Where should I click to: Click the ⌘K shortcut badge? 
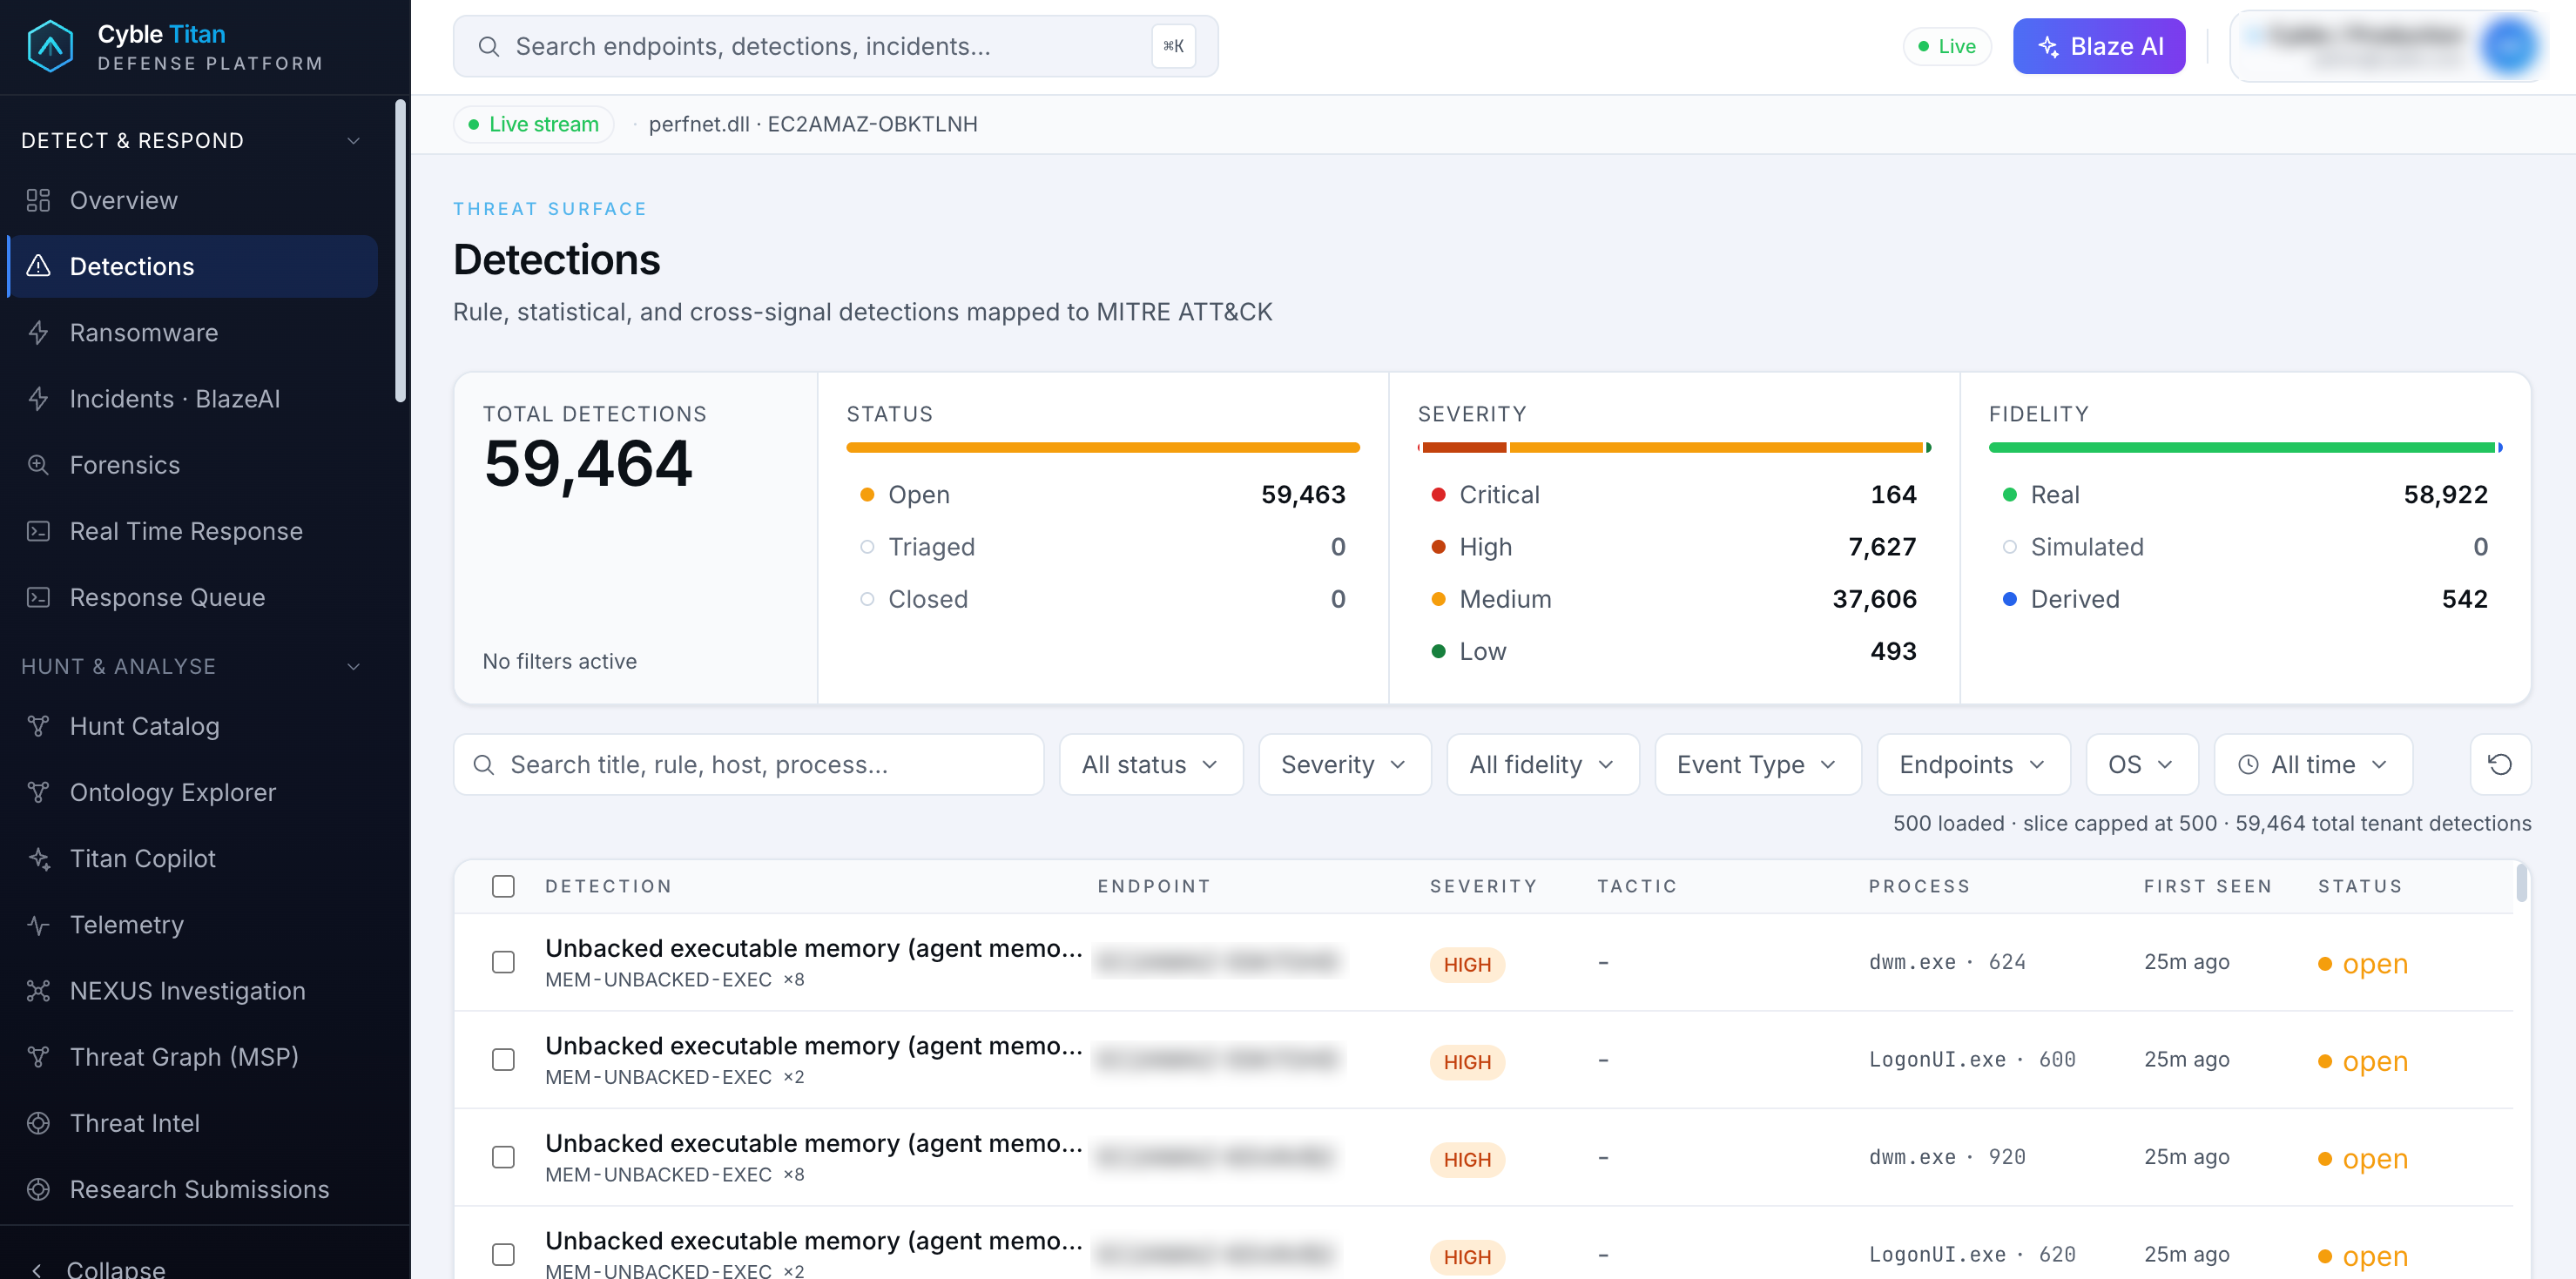(1173, 46)
